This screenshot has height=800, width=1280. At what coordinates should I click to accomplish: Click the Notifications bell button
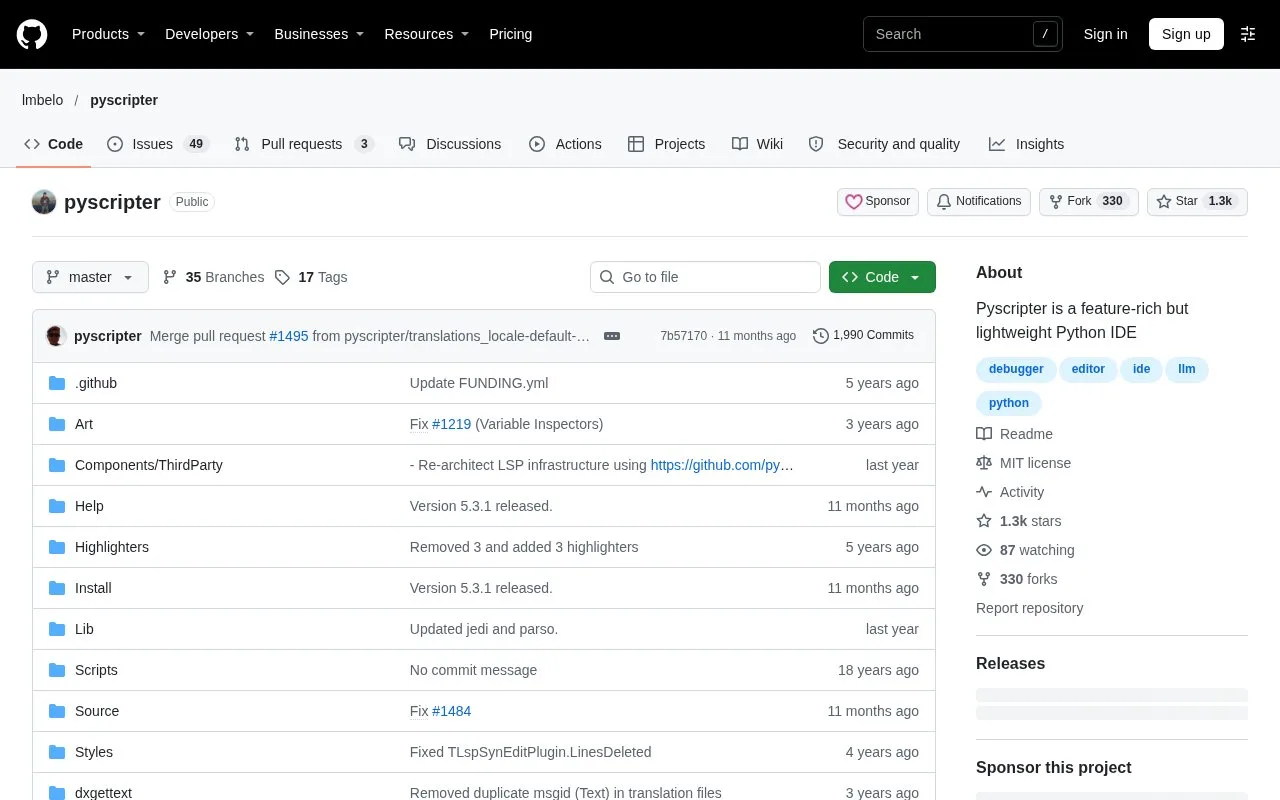[x=979, y=201]
